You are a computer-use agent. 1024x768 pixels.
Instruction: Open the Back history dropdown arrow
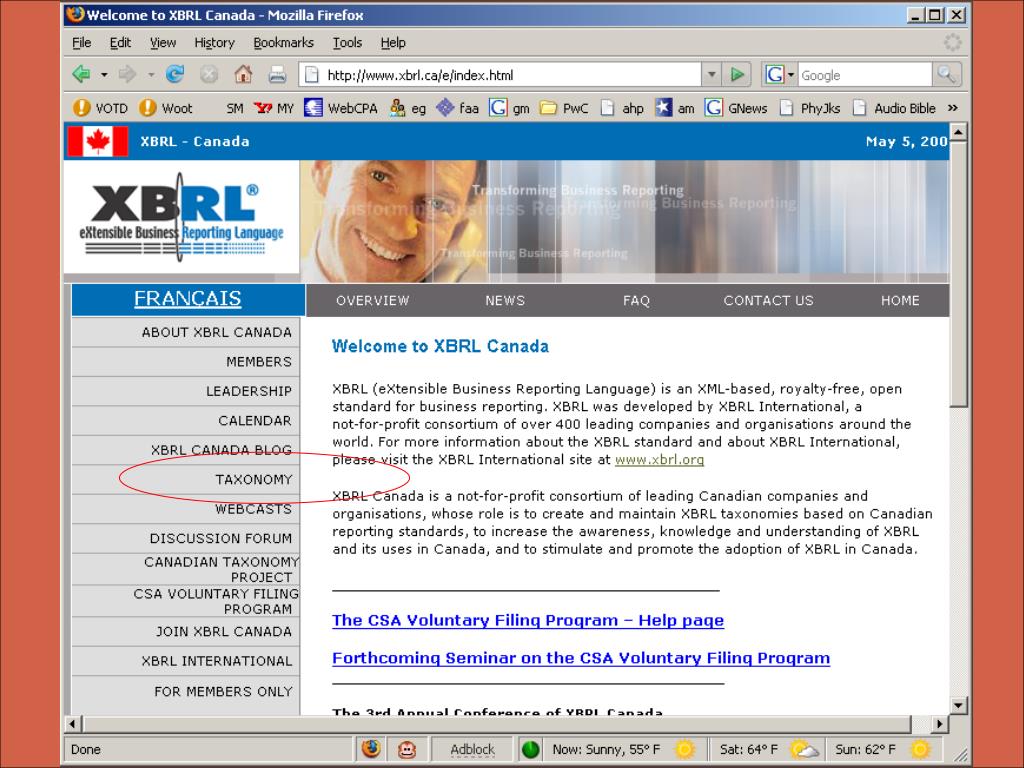[x=104, y=74]
